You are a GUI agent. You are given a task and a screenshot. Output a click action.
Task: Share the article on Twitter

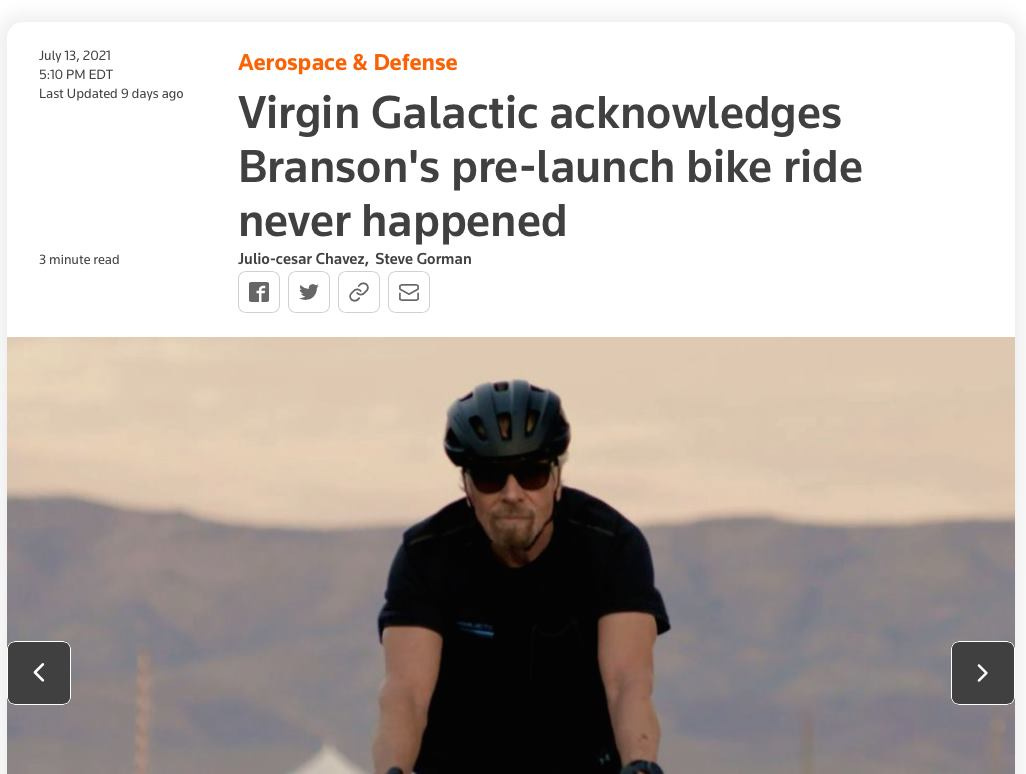click(x=309, y=292)
